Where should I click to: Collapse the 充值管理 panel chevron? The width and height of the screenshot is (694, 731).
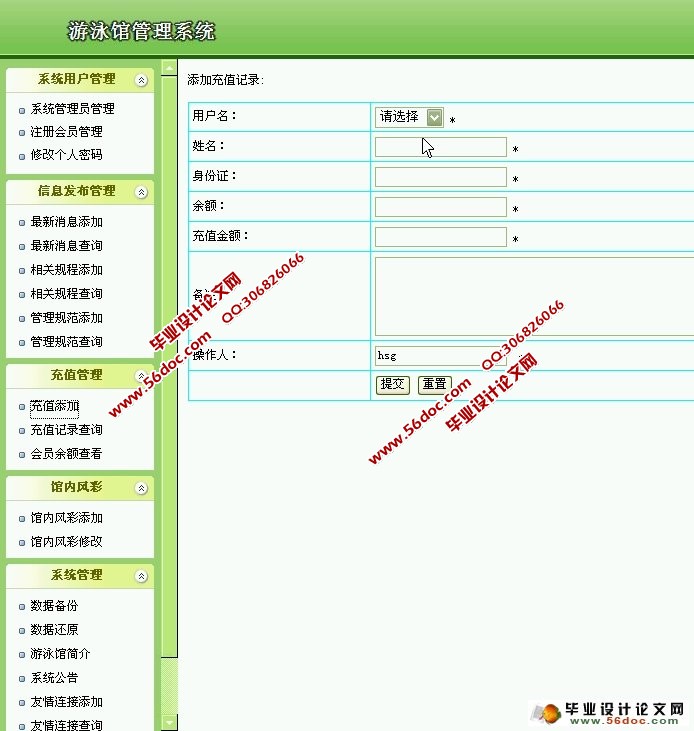[141, 376]
